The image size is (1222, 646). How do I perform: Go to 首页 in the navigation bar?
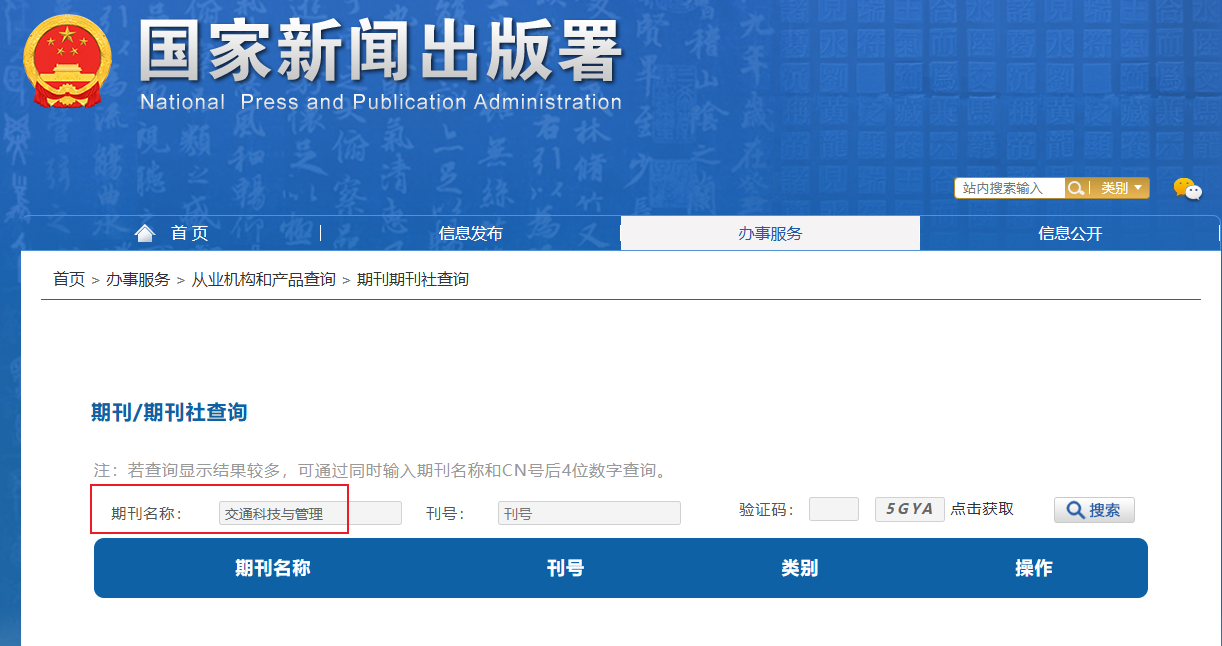tap(189, 233)
